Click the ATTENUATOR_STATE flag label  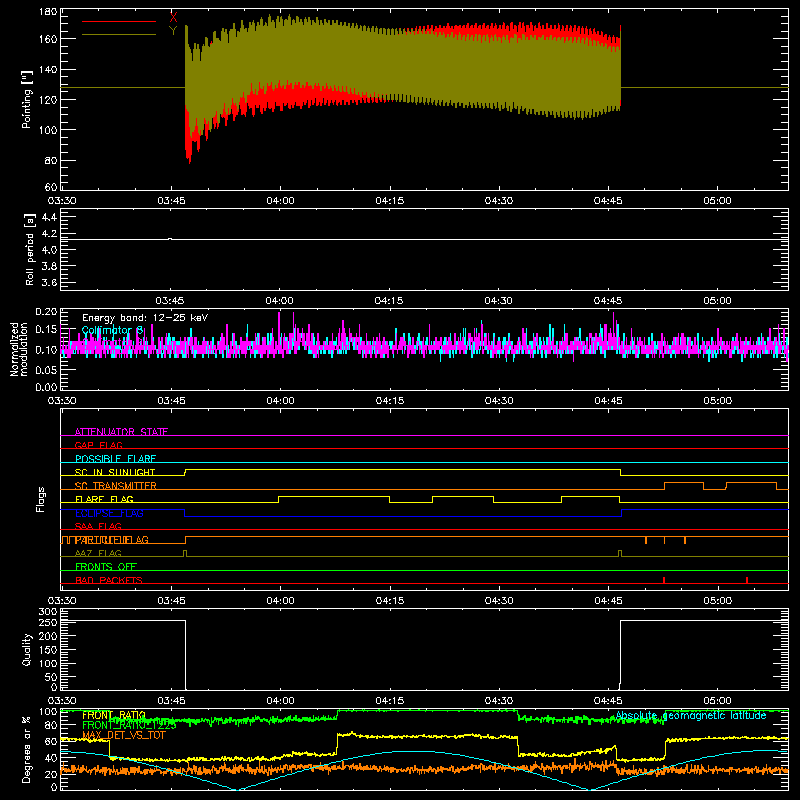(121, 432)
